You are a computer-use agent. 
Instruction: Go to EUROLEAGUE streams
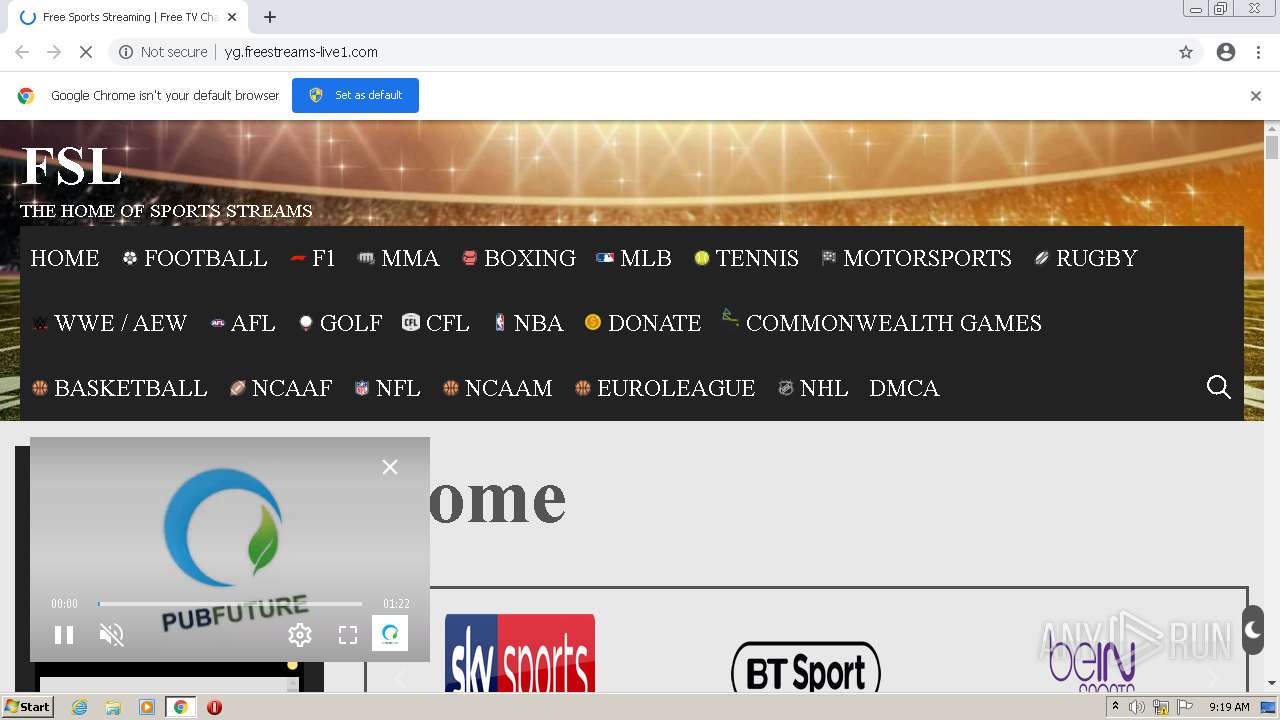(x=665, y=388)
